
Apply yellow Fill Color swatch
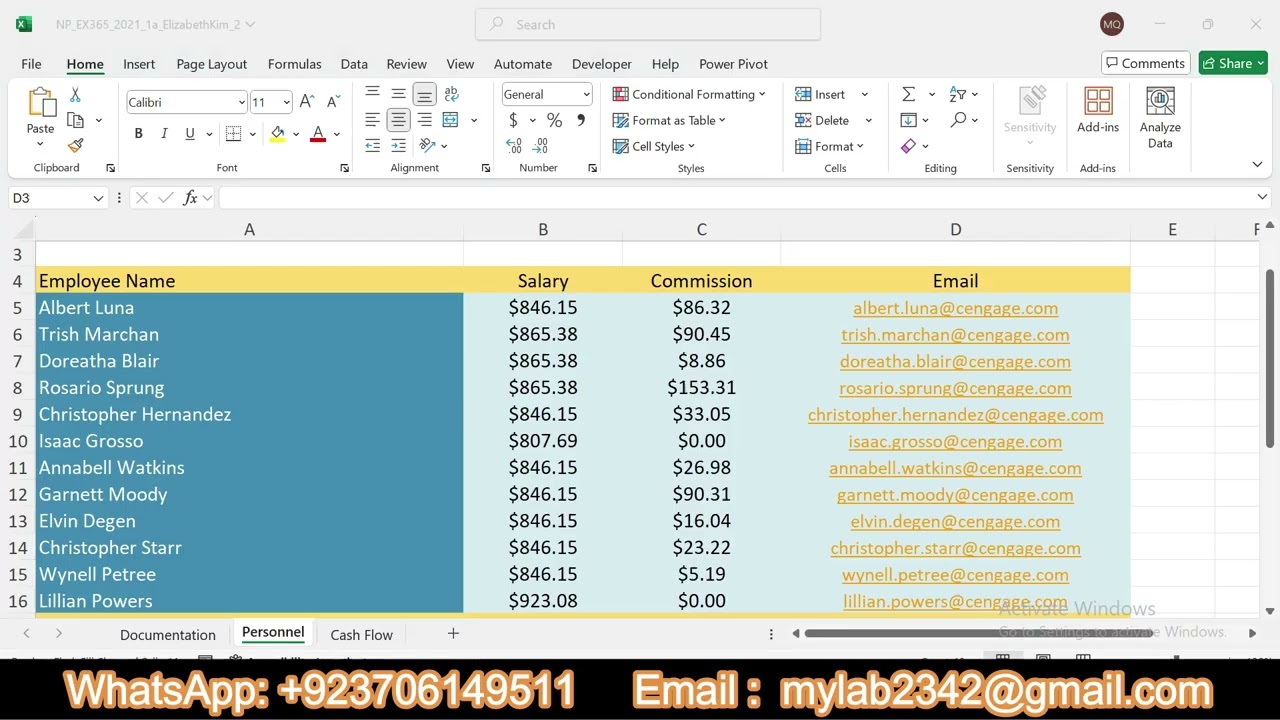click(x=277, y=133)
